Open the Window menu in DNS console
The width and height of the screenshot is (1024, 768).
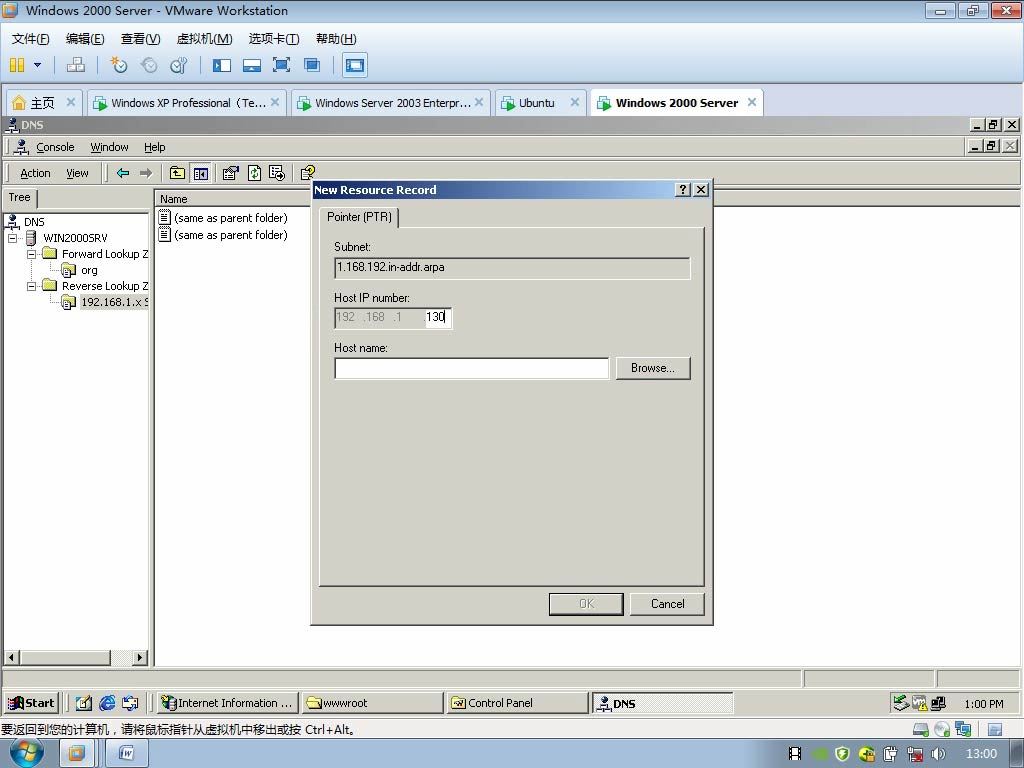[109, 147]
